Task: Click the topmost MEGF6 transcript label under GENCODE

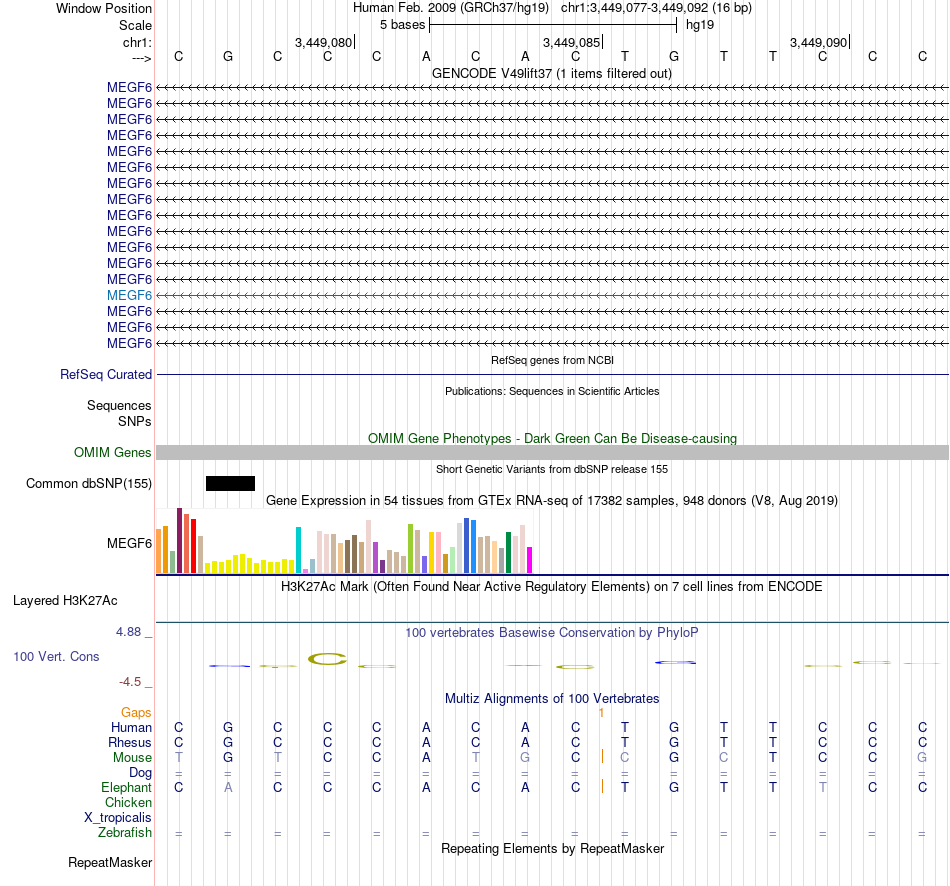Action: click(x=129, y=87)
